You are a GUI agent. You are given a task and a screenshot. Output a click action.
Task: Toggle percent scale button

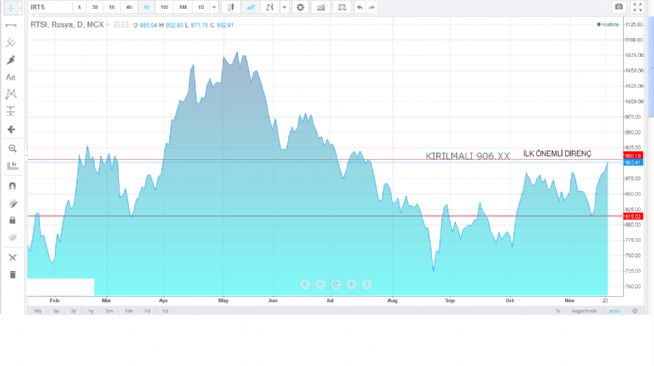click(558, 311)
